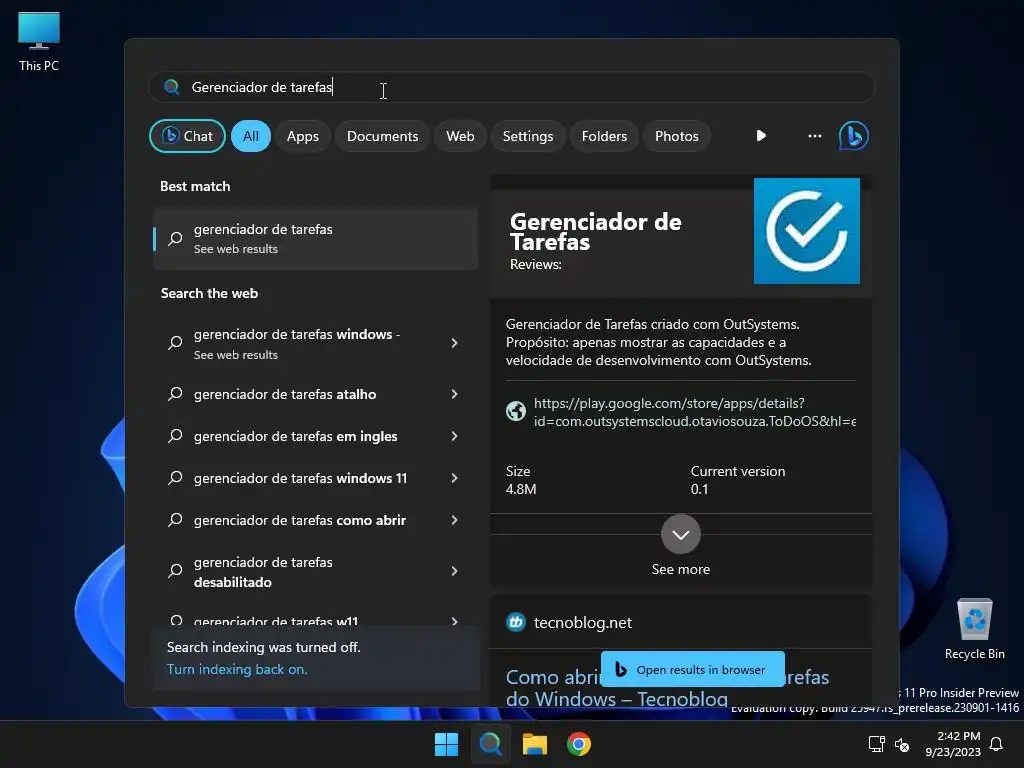The width and height of the screenshot is (1024, 768).
Task: Click the search magnifier icon in search box
Action: (172, 87)
